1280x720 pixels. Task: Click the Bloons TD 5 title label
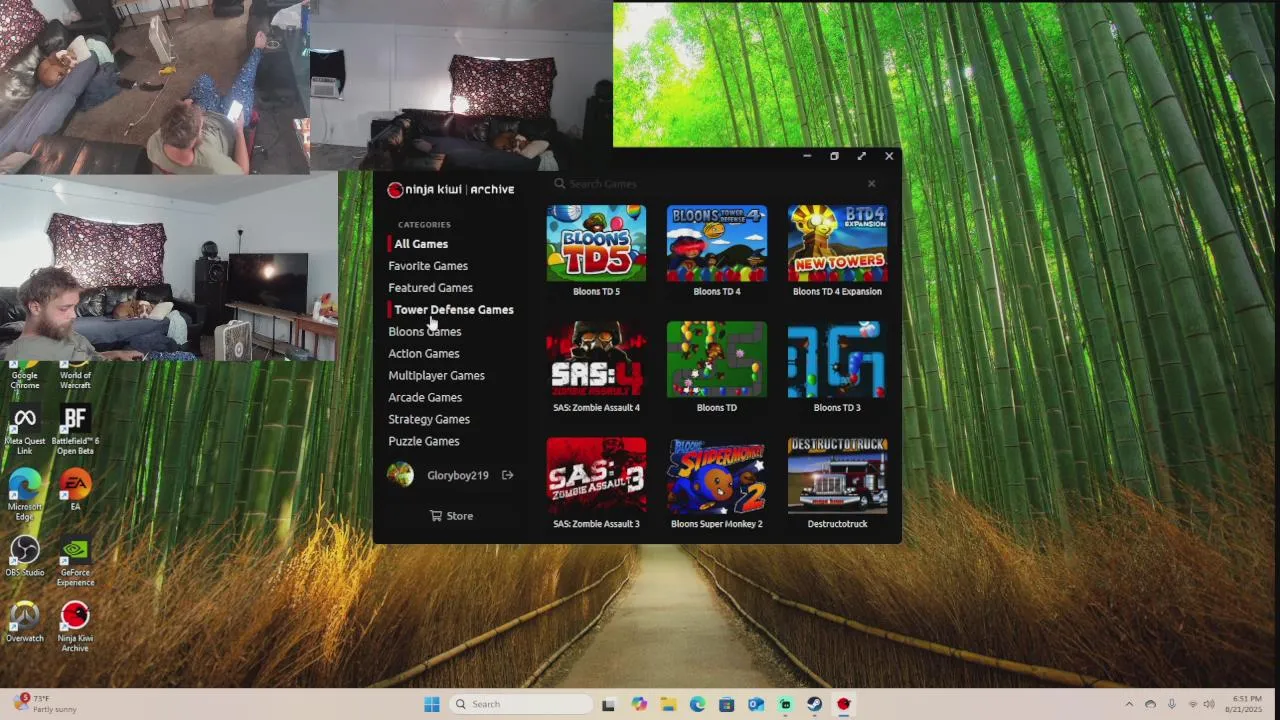(596, 292)
